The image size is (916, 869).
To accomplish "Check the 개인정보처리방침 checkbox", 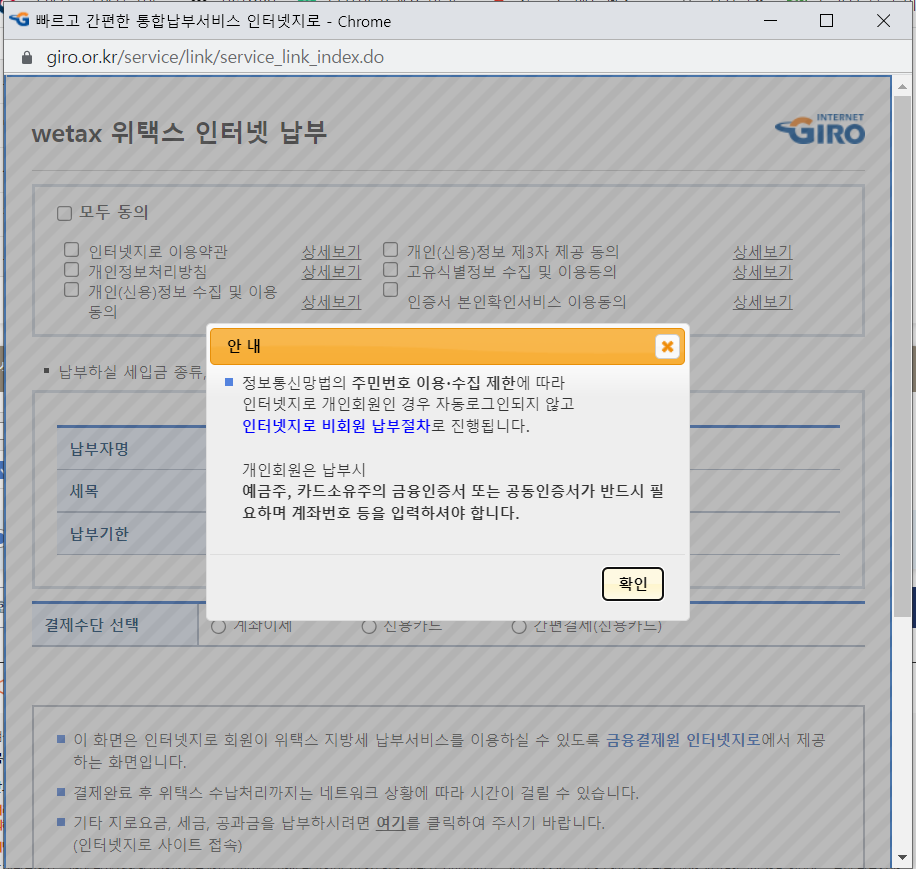I will pos(71,270).
